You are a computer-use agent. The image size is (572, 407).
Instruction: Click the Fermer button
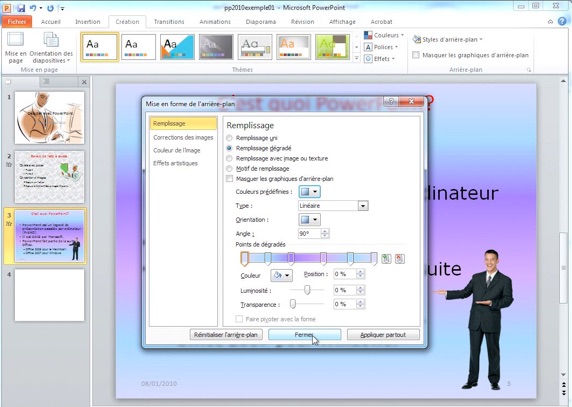[305, 334]
